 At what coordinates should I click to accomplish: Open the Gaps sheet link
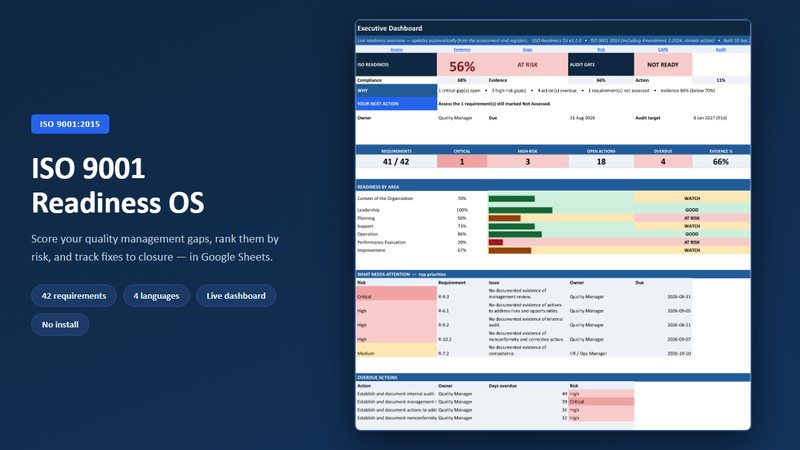pyautogui.click(x=528, y=49)
